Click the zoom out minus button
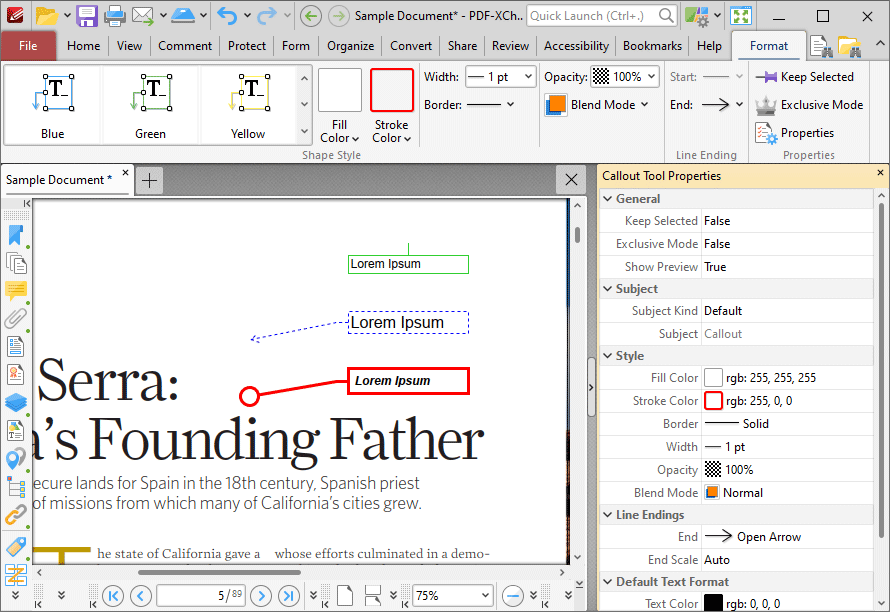Image resolution: width=890 pixels, height=612 pixels. pos(513,596)
